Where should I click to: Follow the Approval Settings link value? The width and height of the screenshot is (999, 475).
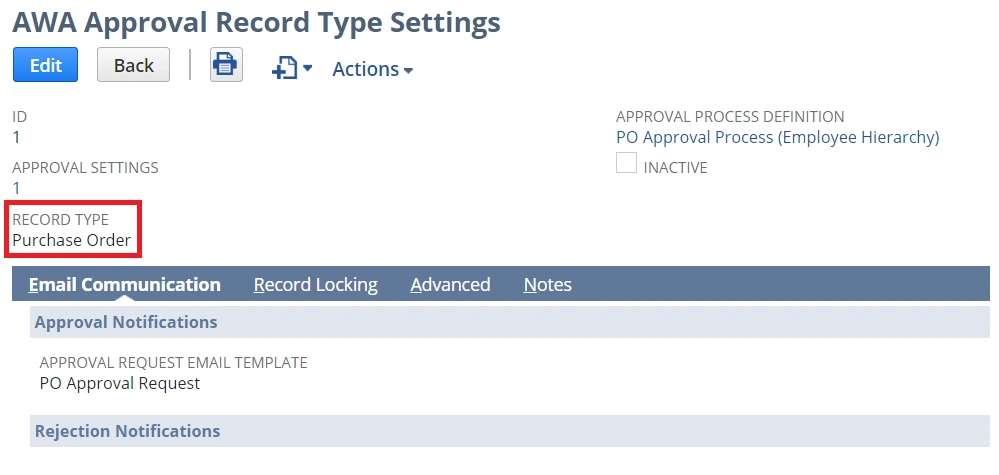tap(16, 188)
